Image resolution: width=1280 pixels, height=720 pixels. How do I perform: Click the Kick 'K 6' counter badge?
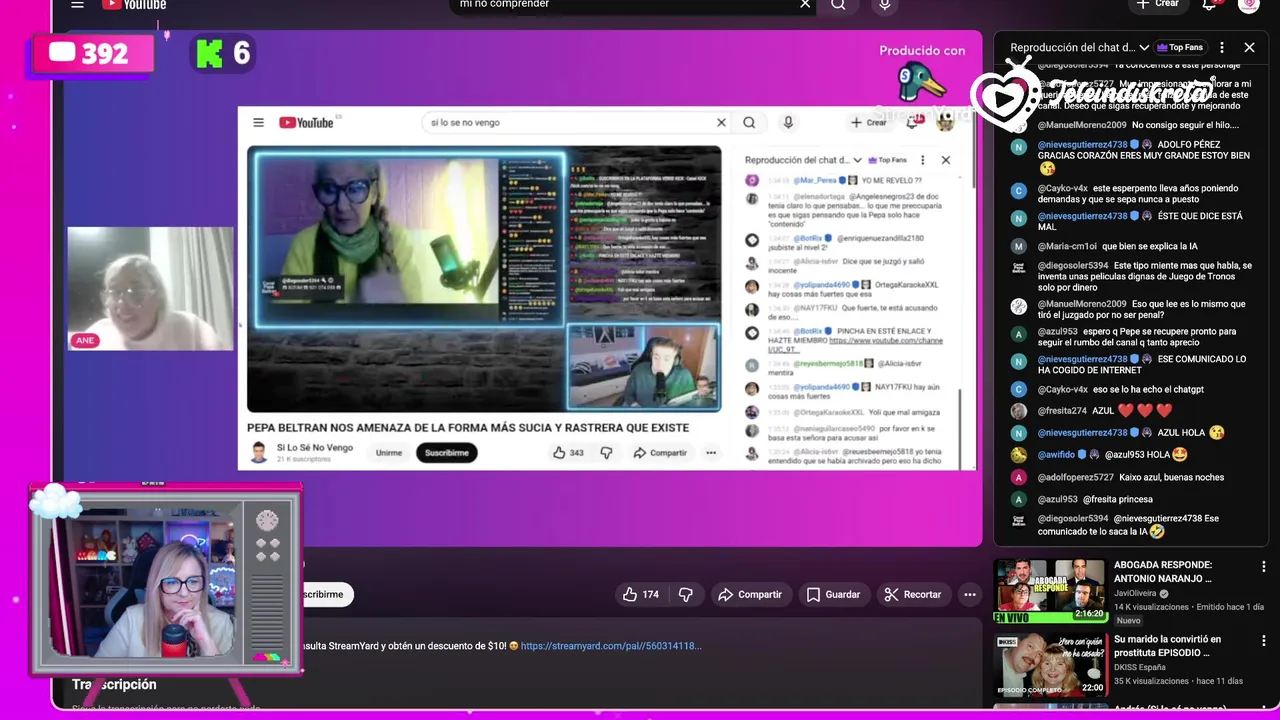223,53
